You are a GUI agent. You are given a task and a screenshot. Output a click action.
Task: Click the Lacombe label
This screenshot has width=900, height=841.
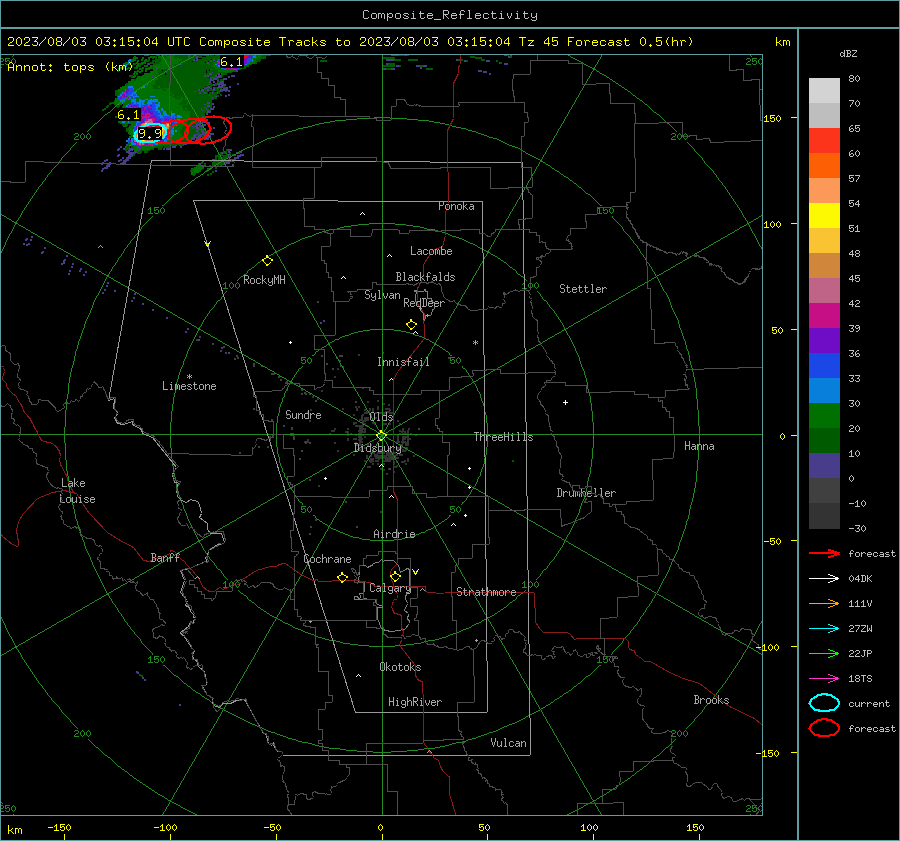coord(431,251)
